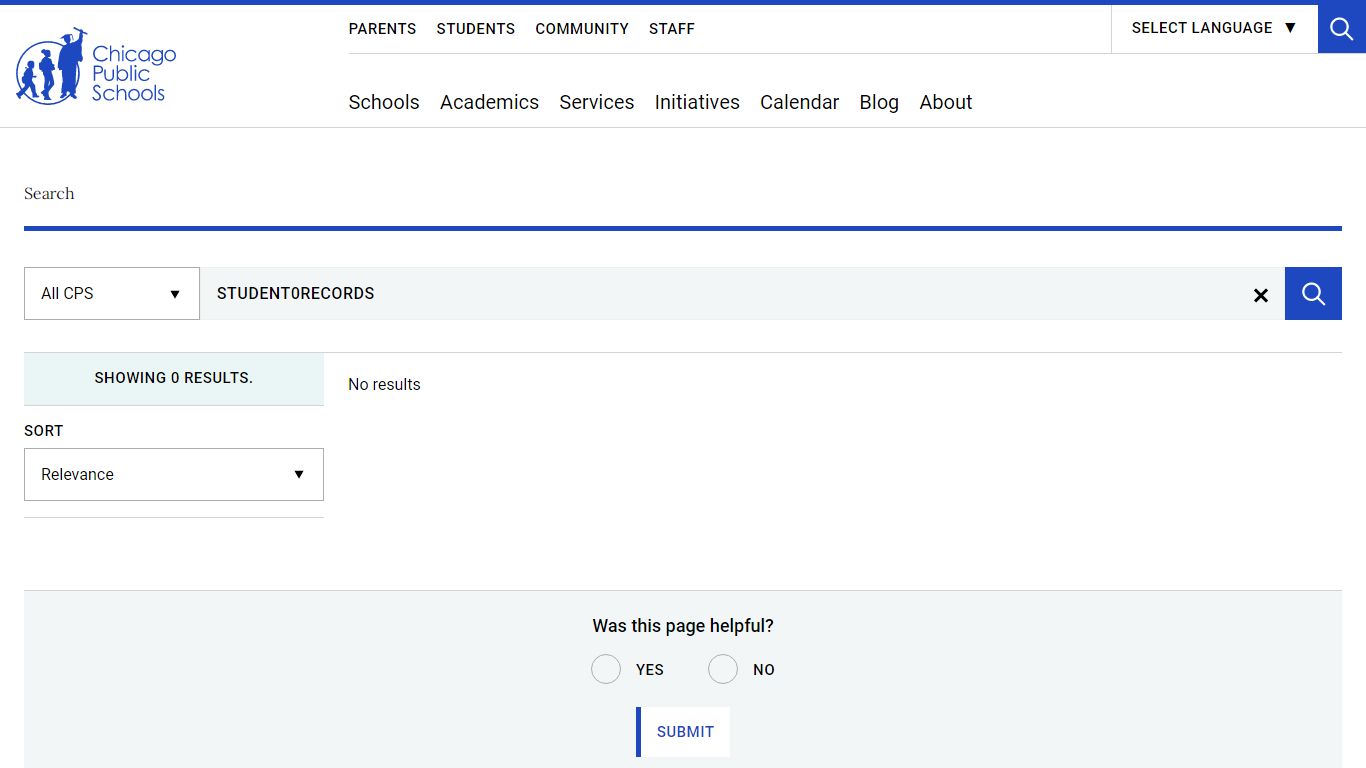The width and height of the screenshot is (1366, 768).
Task: Submit search with blue magnifier button
Action: [x=1313, y=293]
